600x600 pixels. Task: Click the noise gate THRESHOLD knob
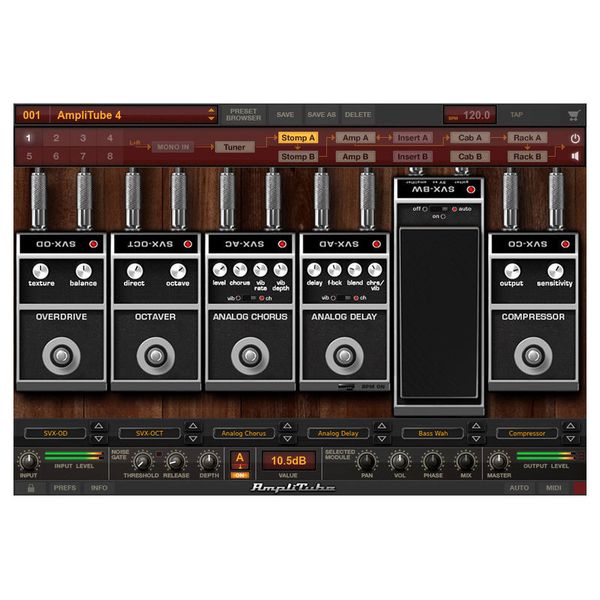tap(142, 462)
